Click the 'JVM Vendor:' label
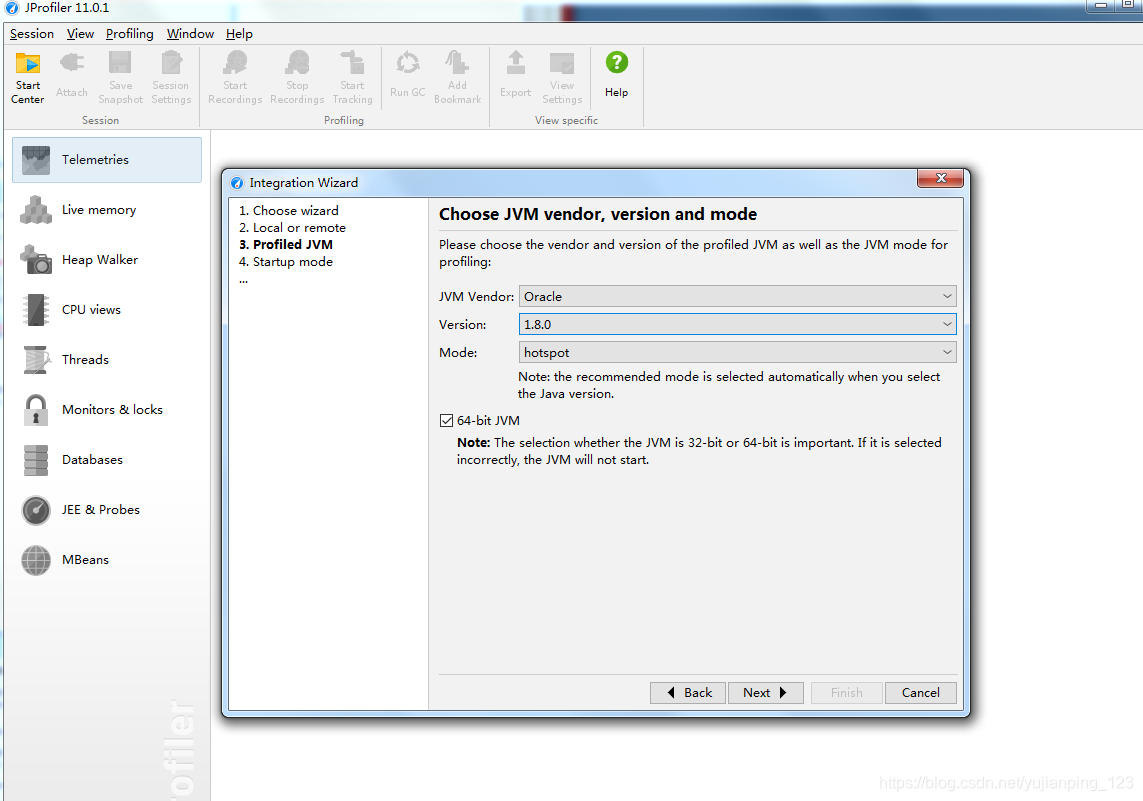 point(476,297)
